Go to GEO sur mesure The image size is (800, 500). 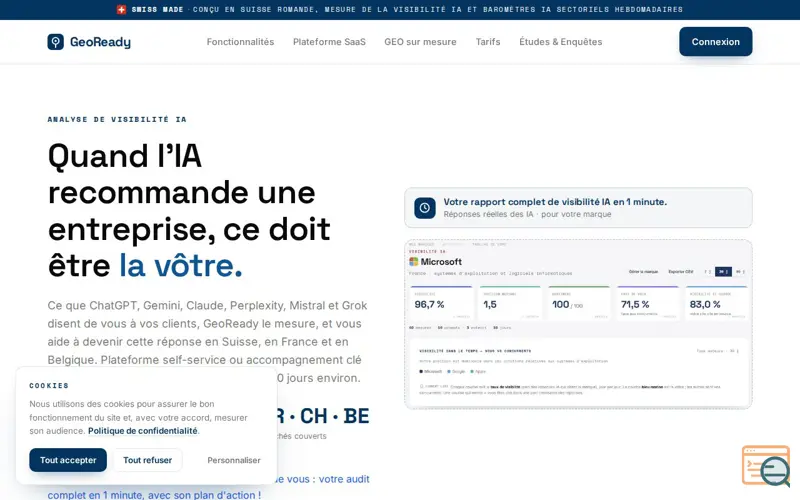(420, 42)
